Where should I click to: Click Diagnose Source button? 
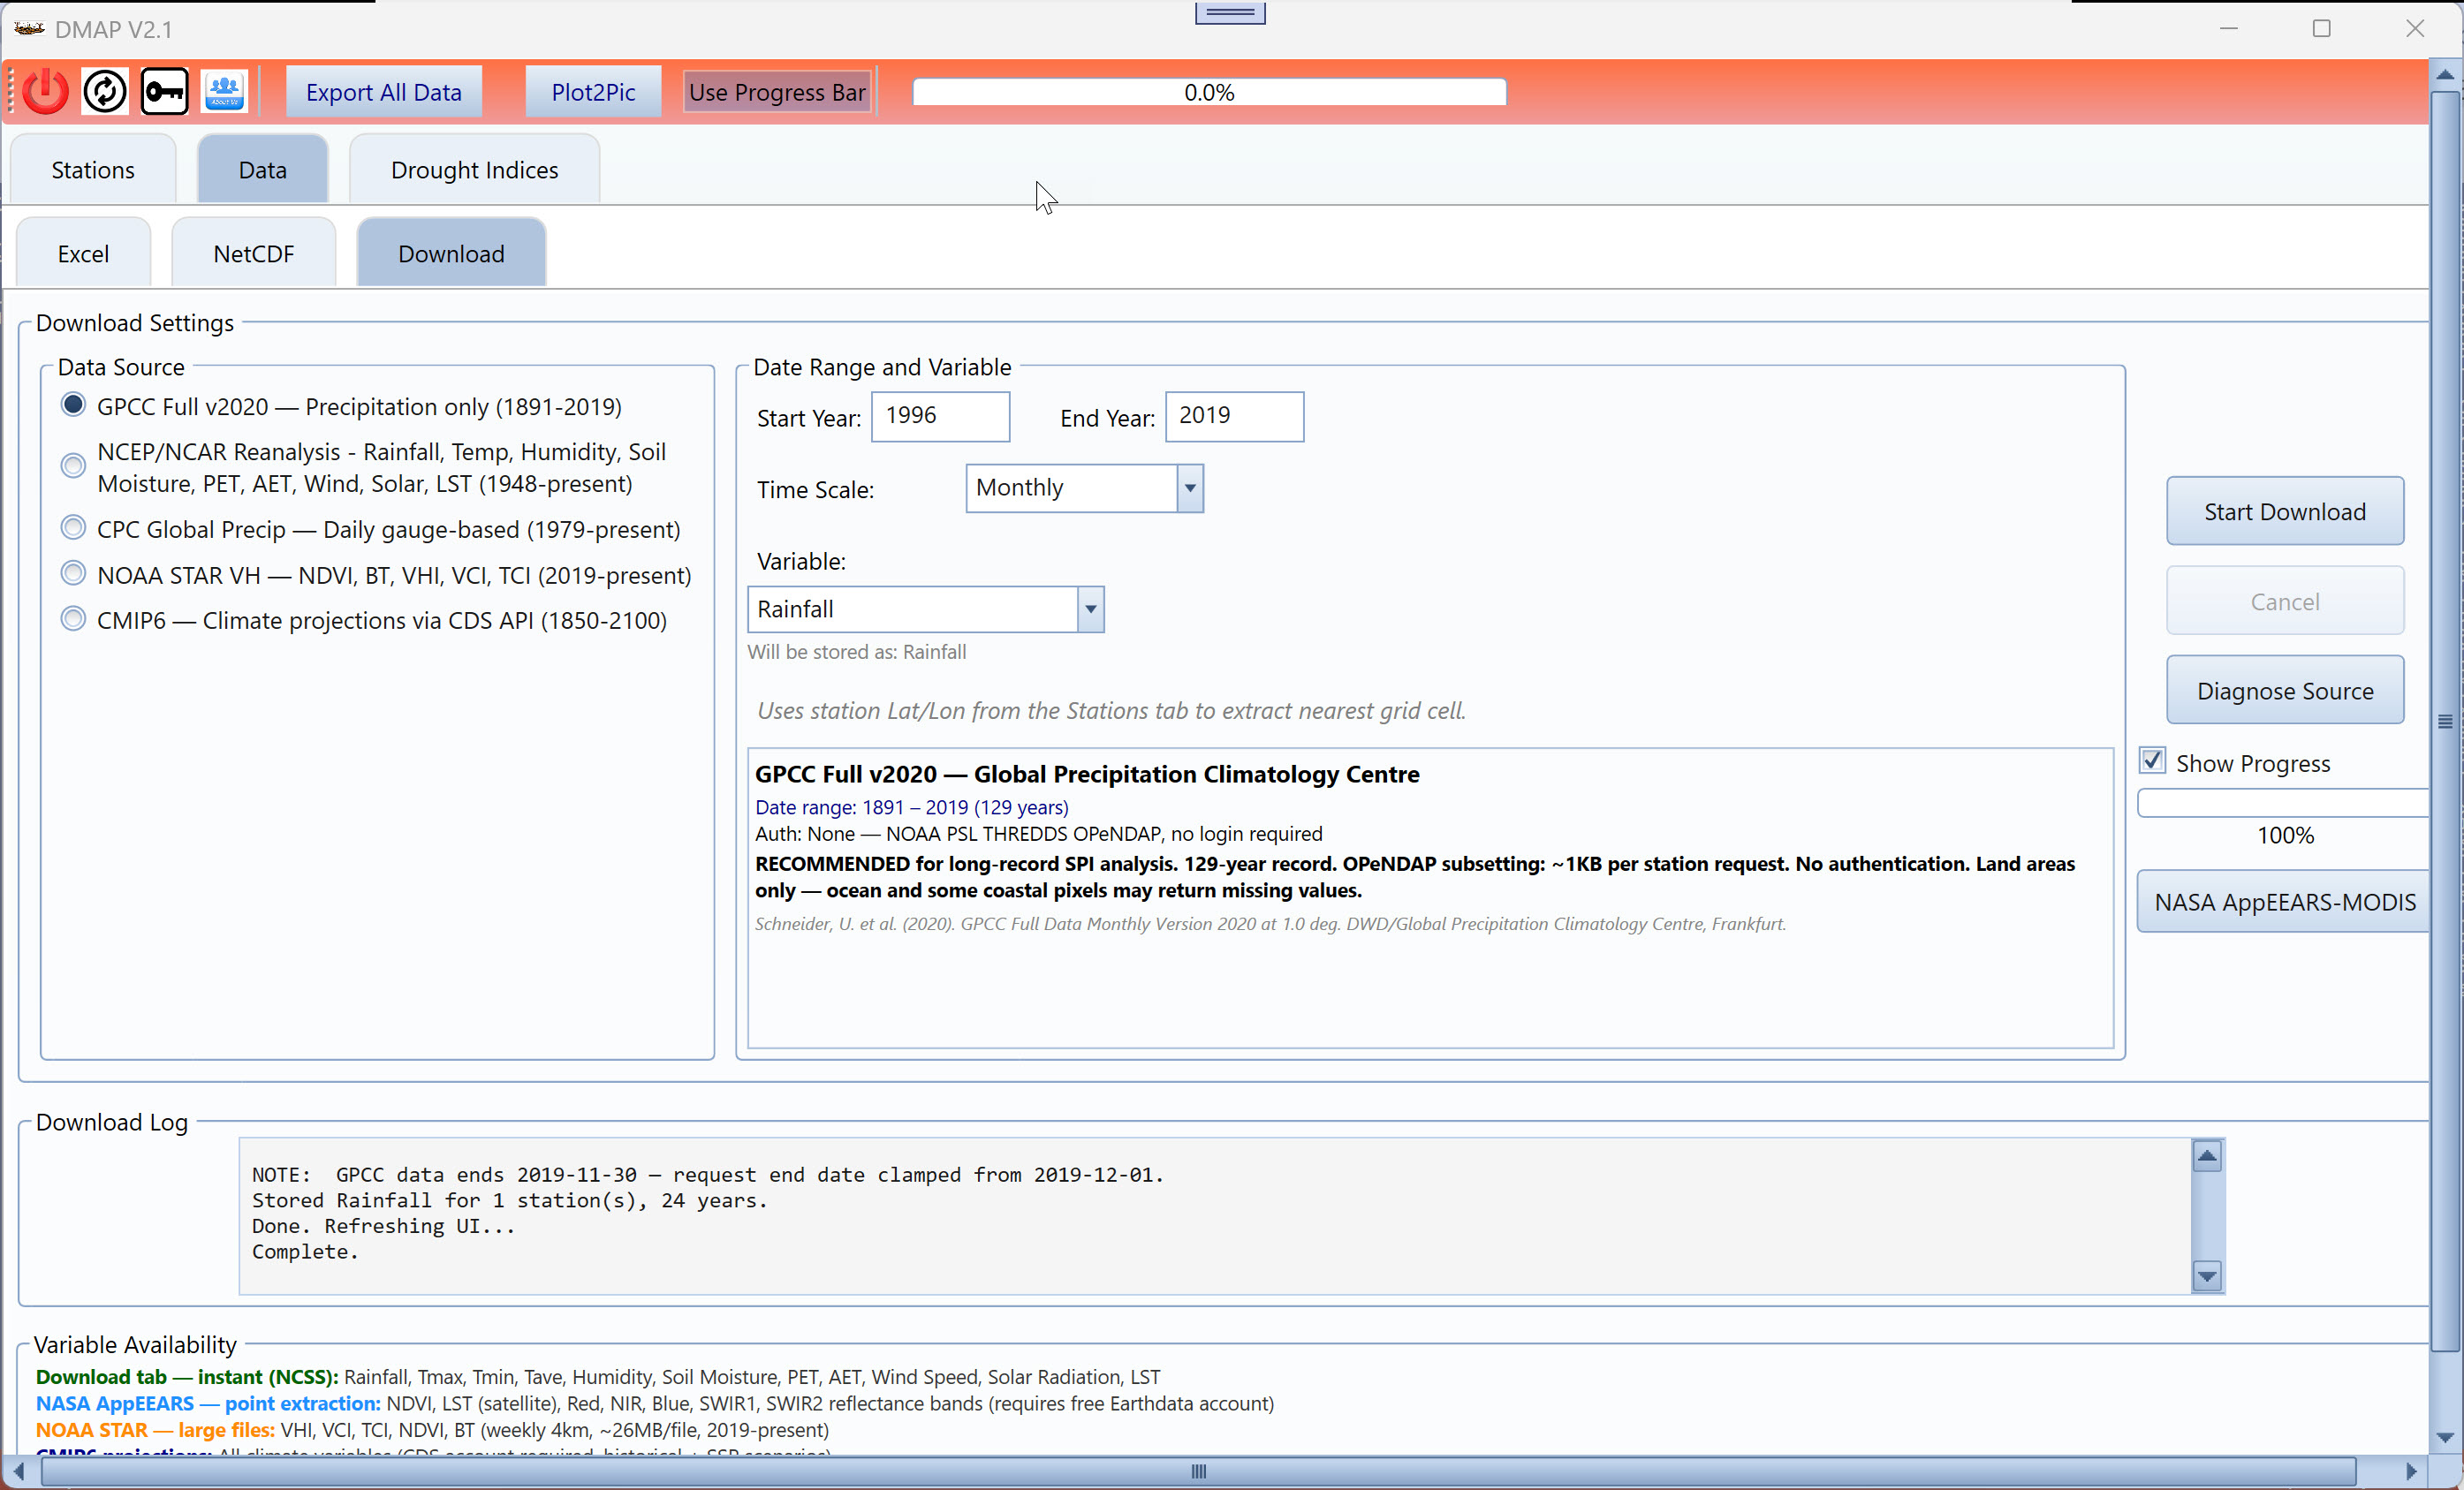pyautogui.click(x=2285, y=690)
